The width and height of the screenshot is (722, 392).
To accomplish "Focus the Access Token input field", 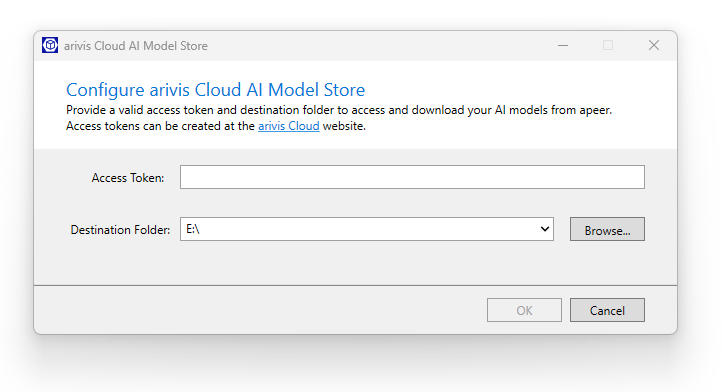I will 412,177.
